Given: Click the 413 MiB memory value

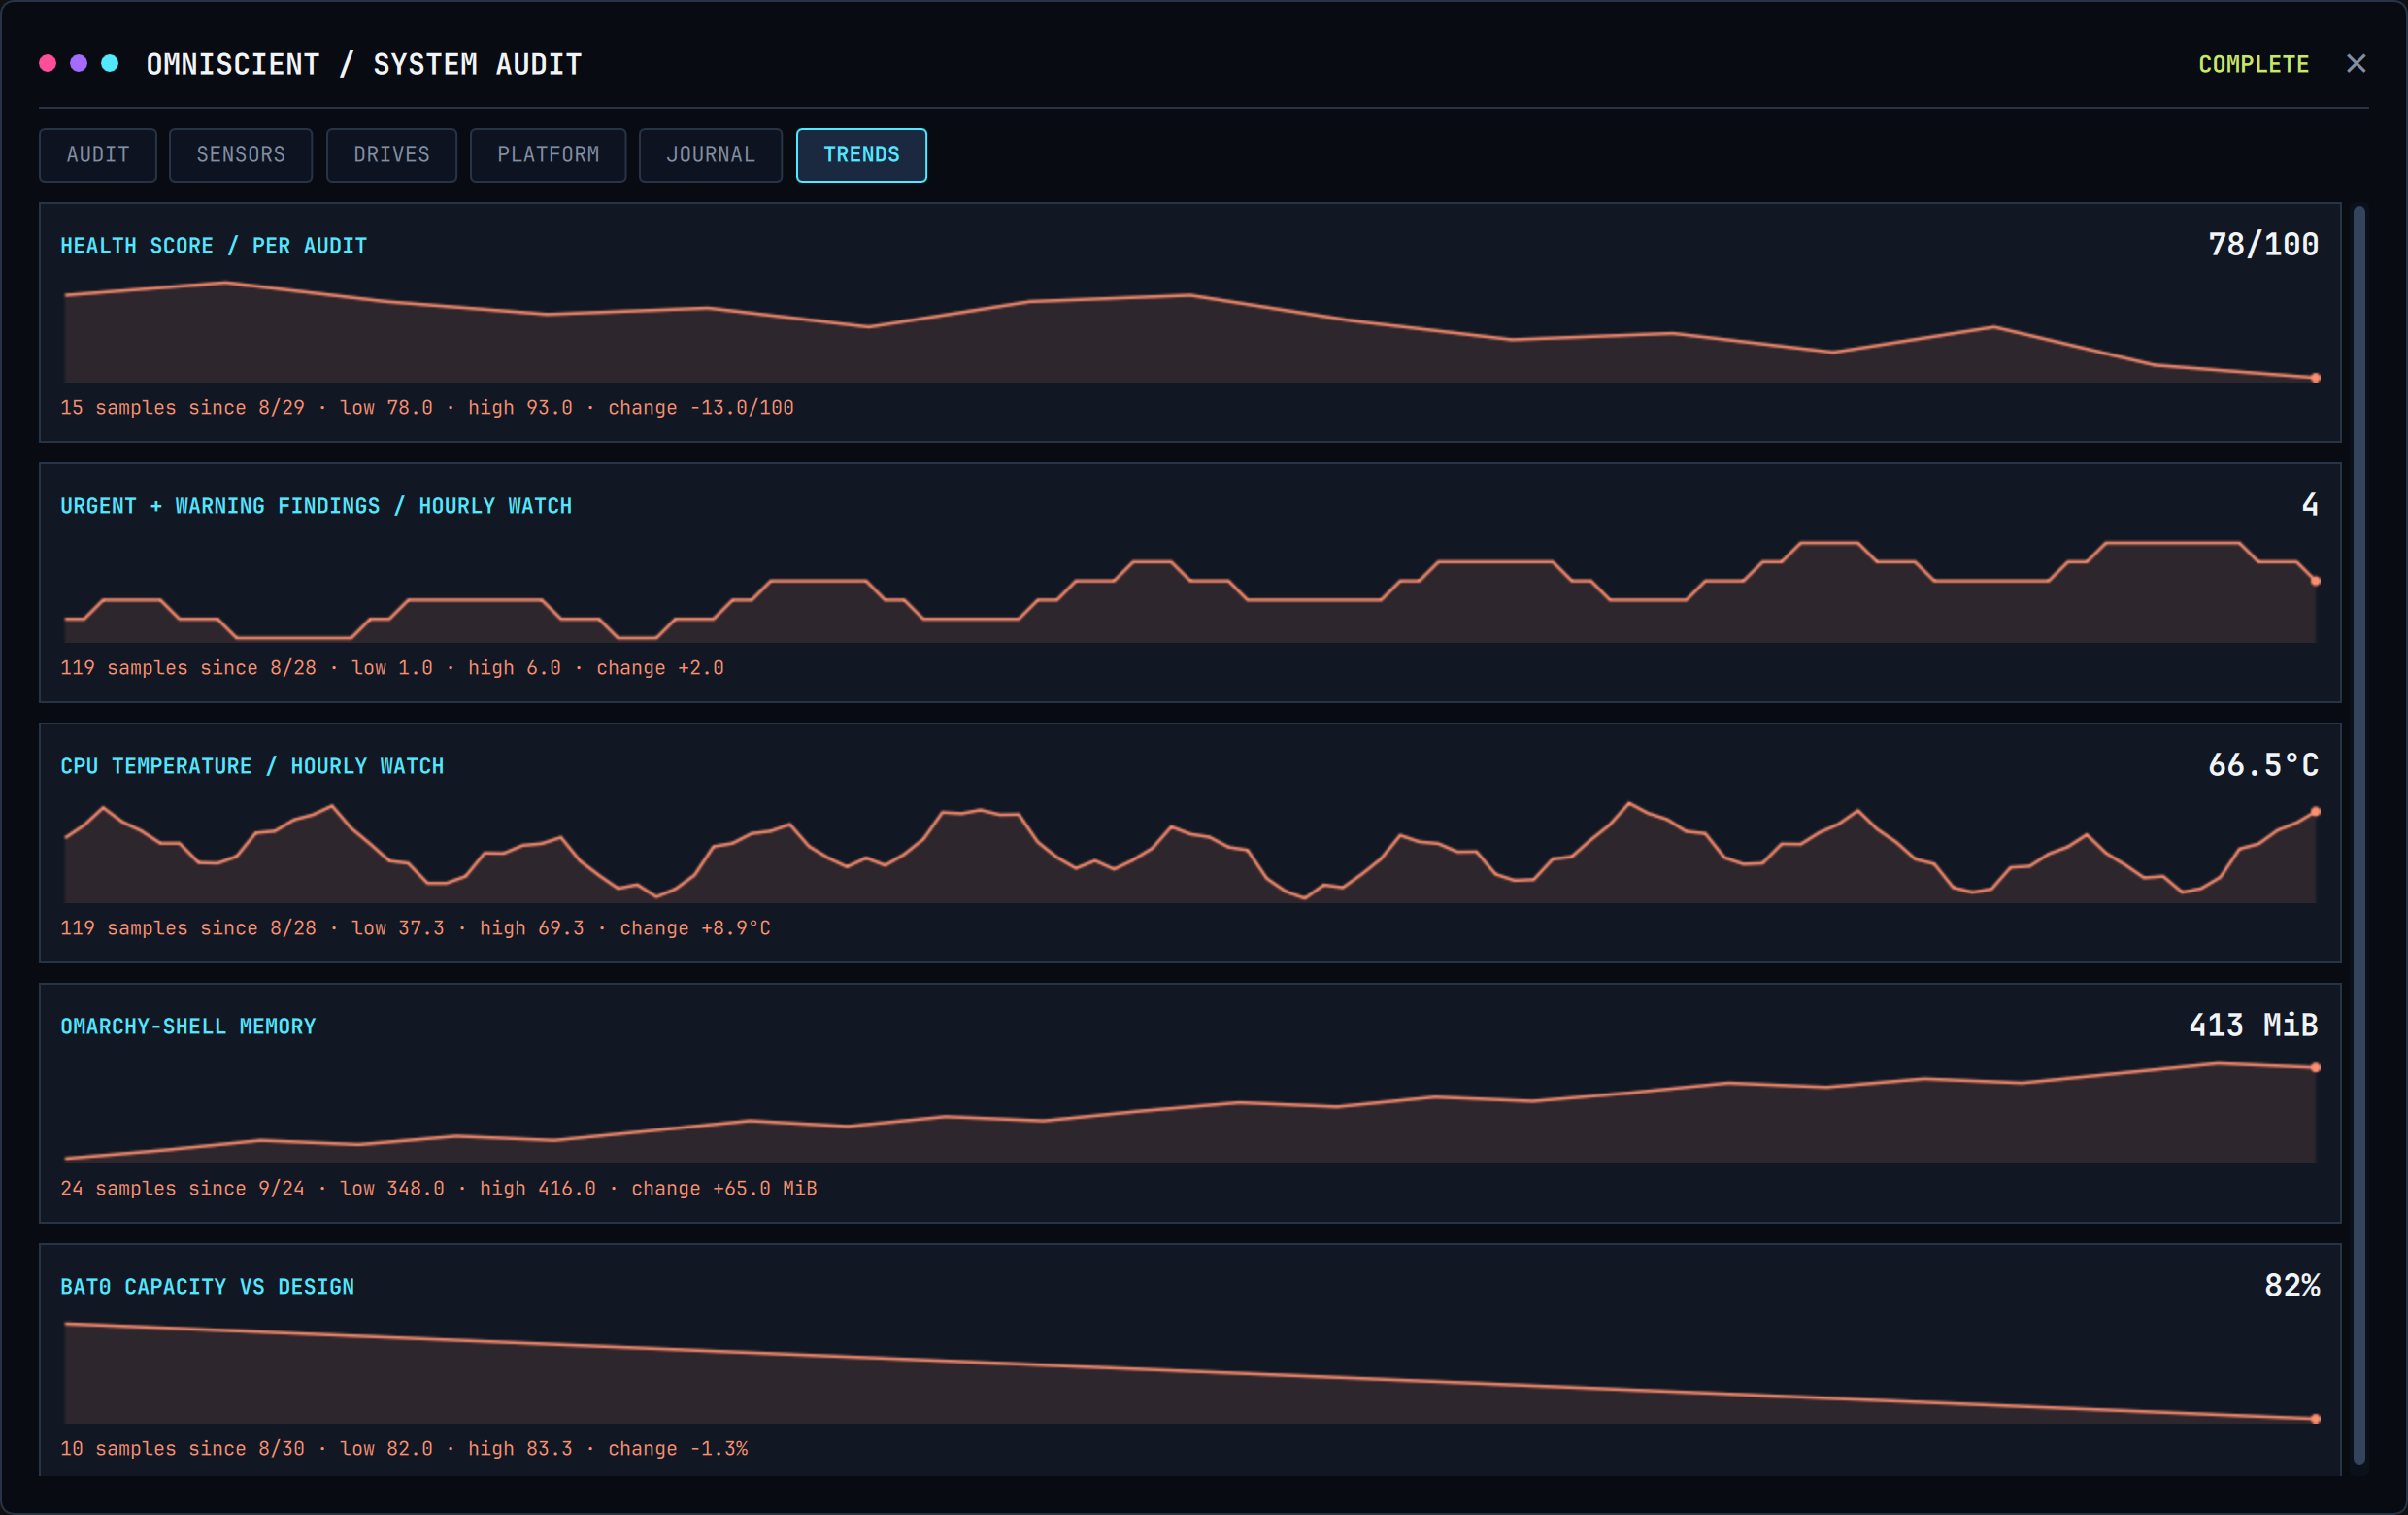Looking at the screenshot, I should tap(2253, 1025).
